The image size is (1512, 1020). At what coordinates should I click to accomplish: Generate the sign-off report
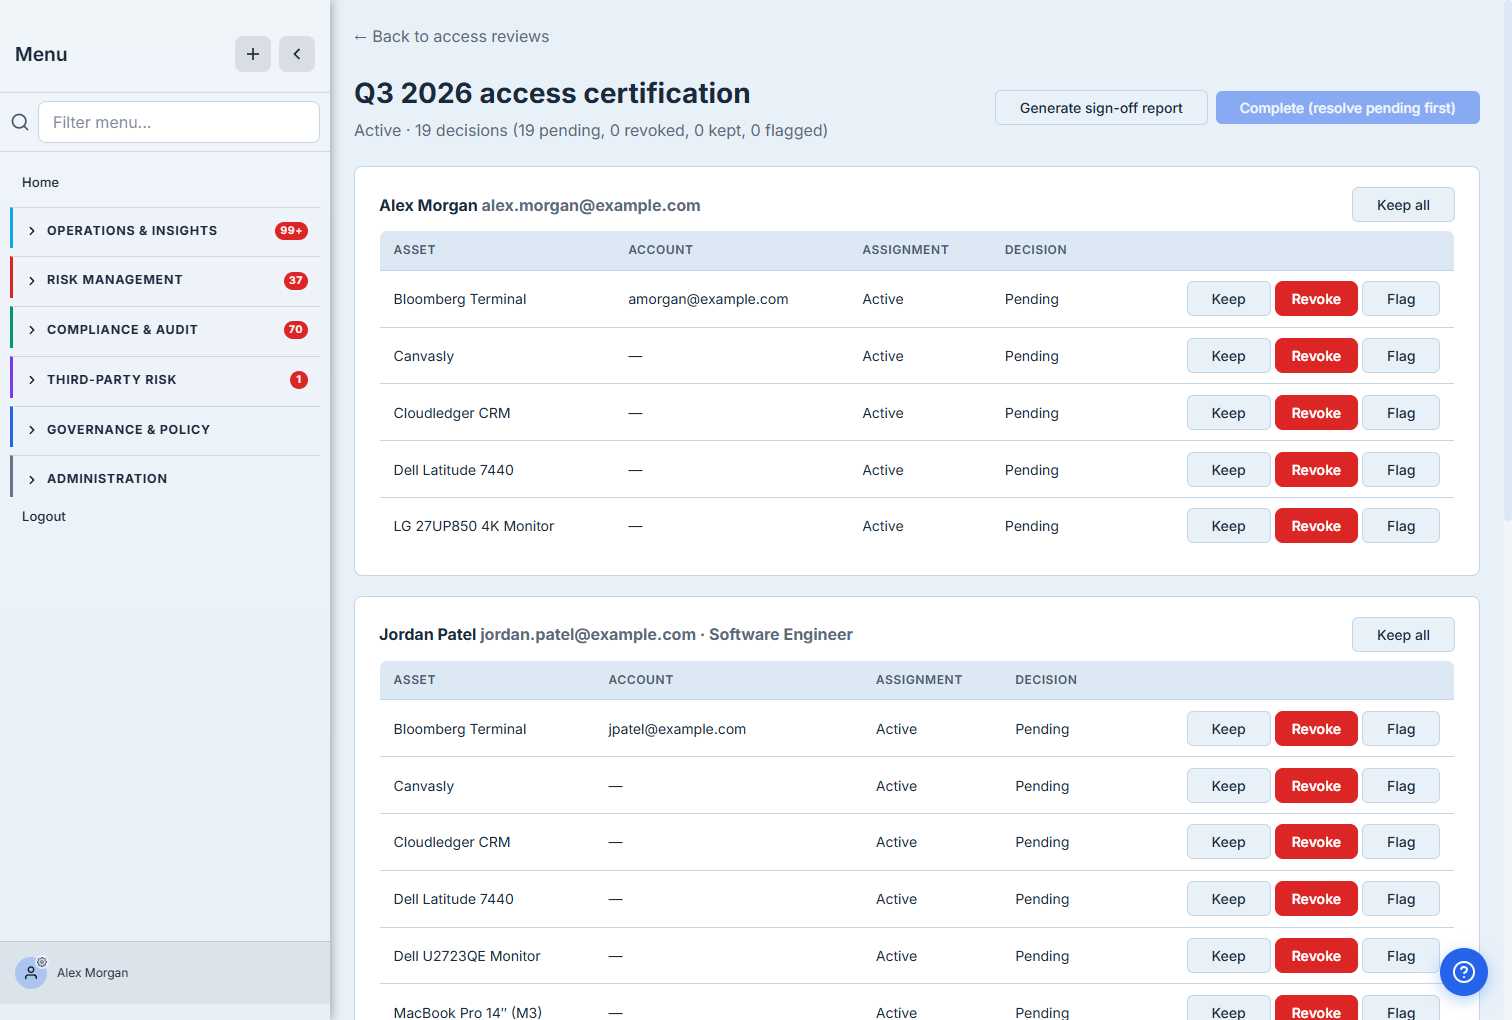pos(1101,108)
